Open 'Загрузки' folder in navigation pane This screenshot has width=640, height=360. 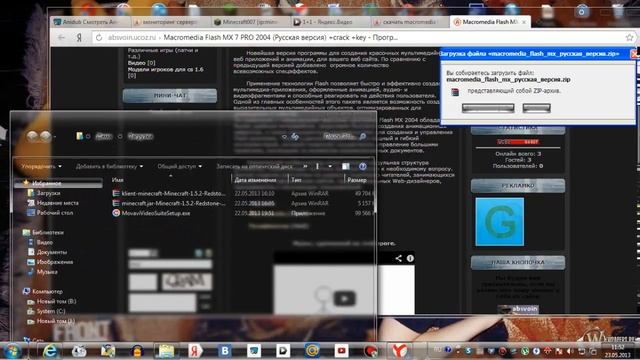[x=48, y=193]
